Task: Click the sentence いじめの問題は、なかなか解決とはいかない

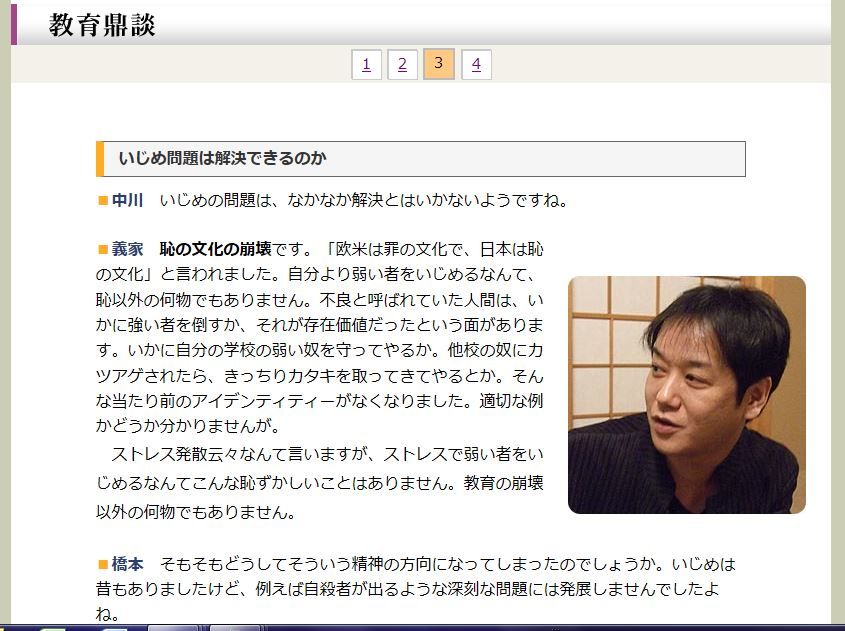Action: (319, 200)
